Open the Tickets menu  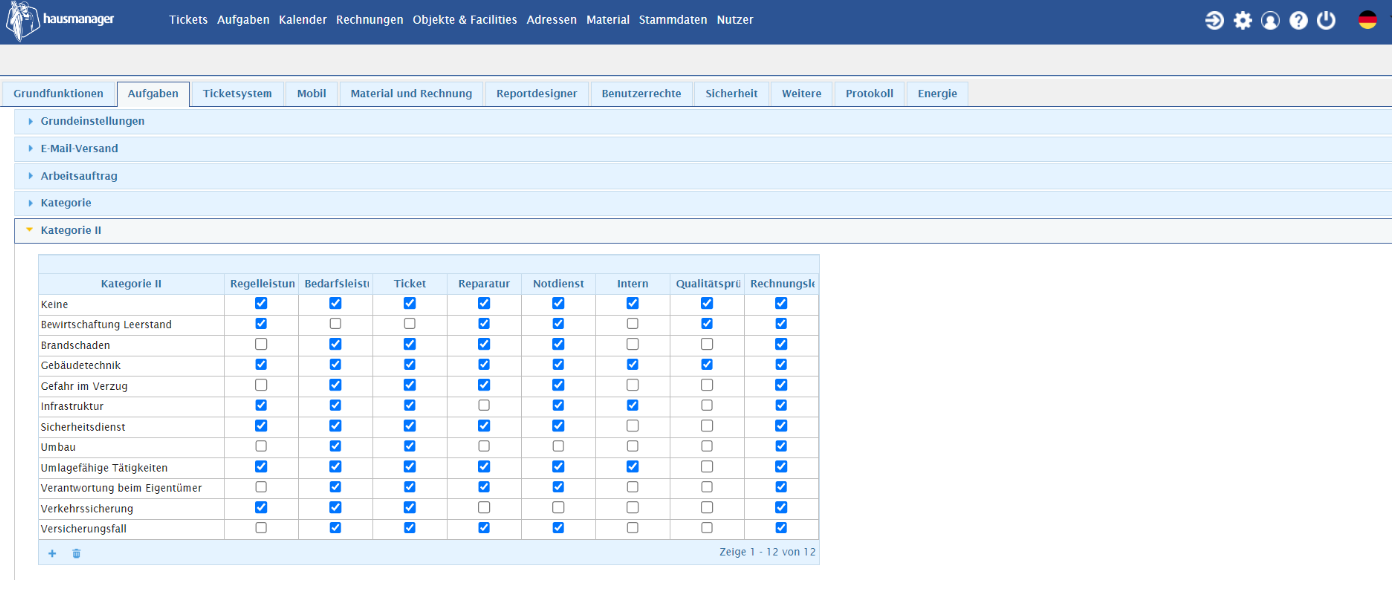click(x=189, y=20)
